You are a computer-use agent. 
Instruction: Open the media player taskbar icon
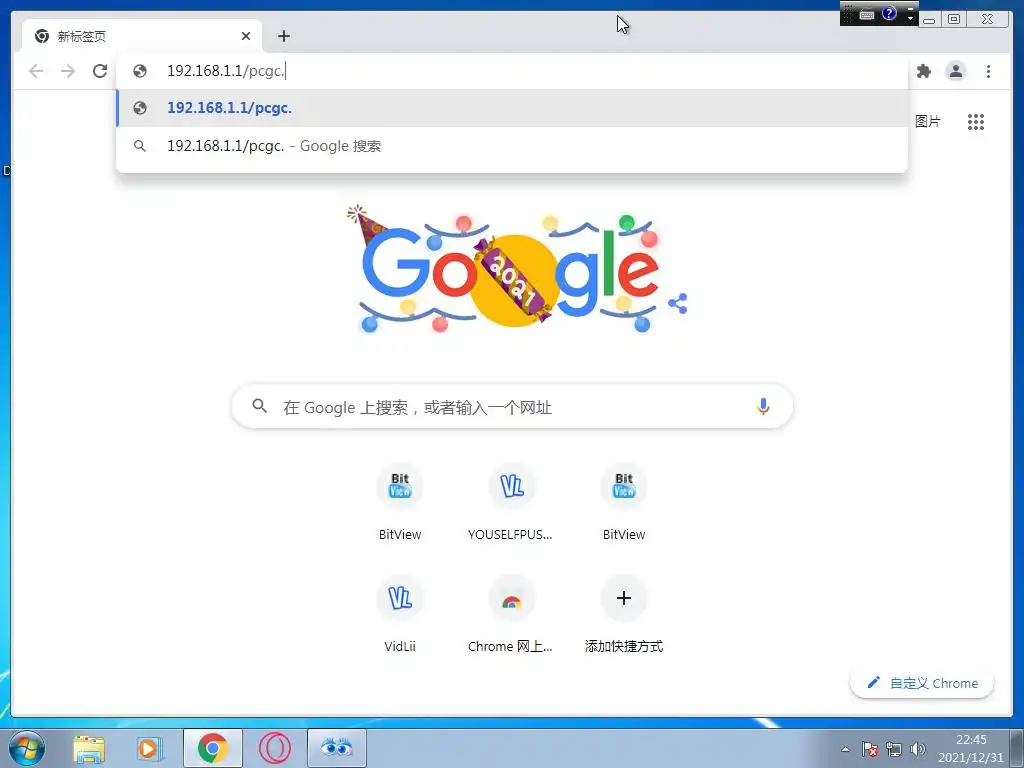[x=149, y=748]
